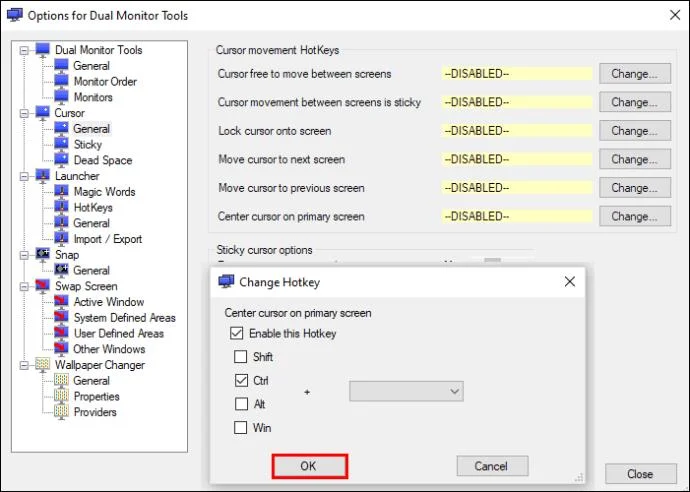Click the icon beside Active Window
690x492 pixels.
coord(61,301)
